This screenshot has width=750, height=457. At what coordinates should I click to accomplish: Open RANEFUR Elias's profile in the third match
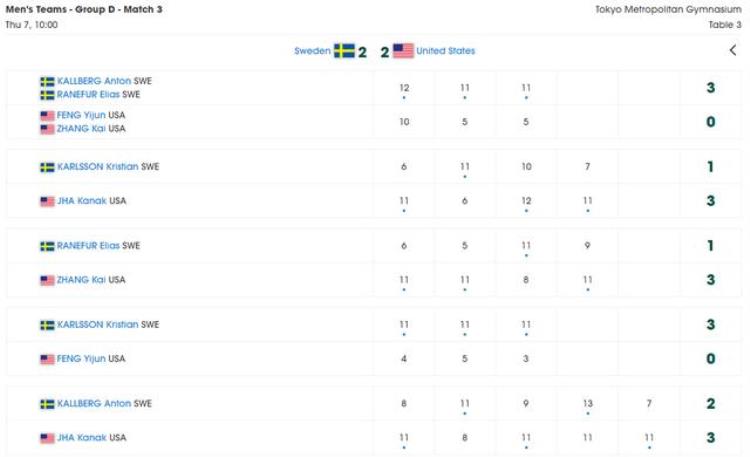click(x=89, y=246)
